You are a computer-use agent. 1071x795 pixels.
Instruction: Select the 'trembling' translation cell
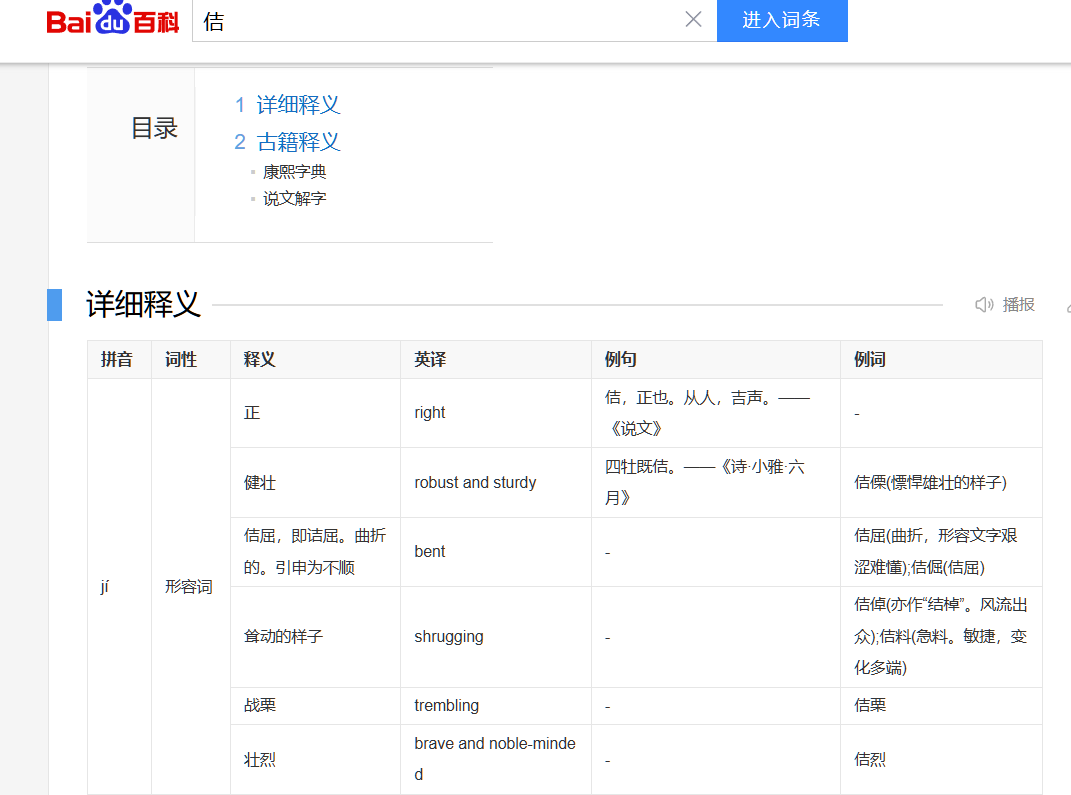496,706
